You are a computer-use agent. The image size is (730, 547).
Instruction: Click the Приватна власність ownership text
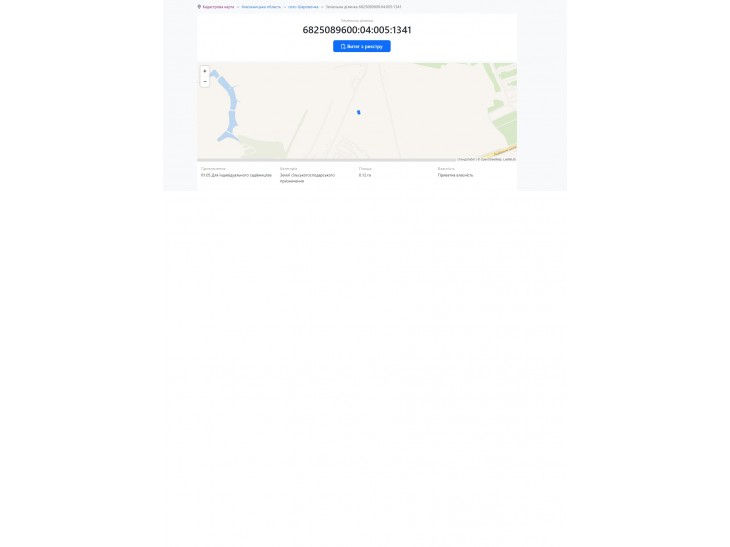(455, 176)
